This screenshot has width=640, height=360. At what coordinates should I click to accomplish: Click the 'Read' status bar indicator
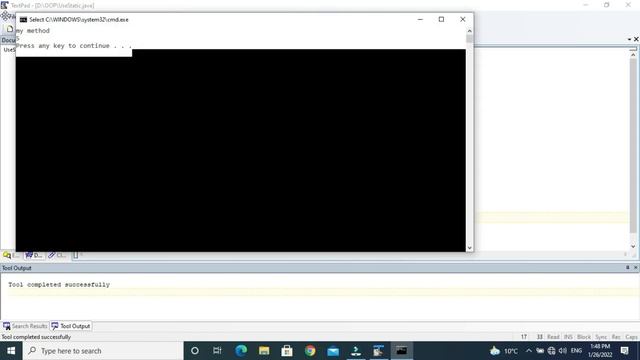[553, 337]
